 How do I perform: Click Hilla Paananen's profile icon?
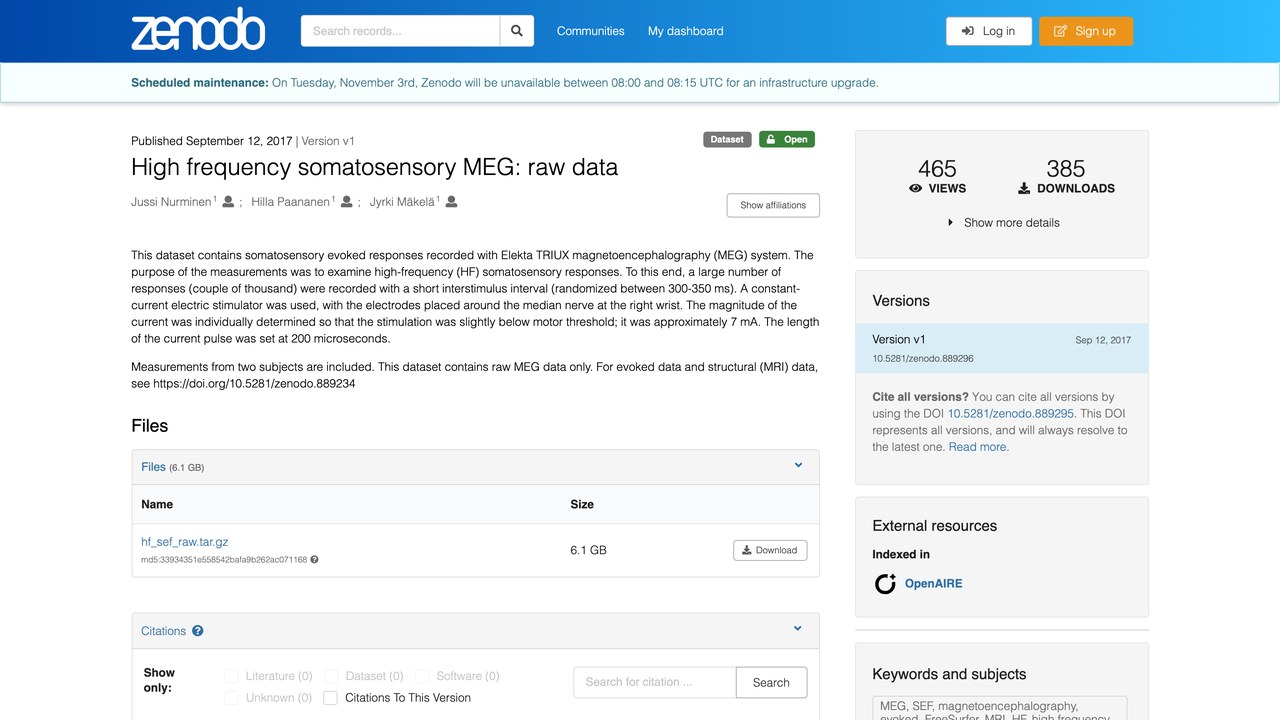347,202
